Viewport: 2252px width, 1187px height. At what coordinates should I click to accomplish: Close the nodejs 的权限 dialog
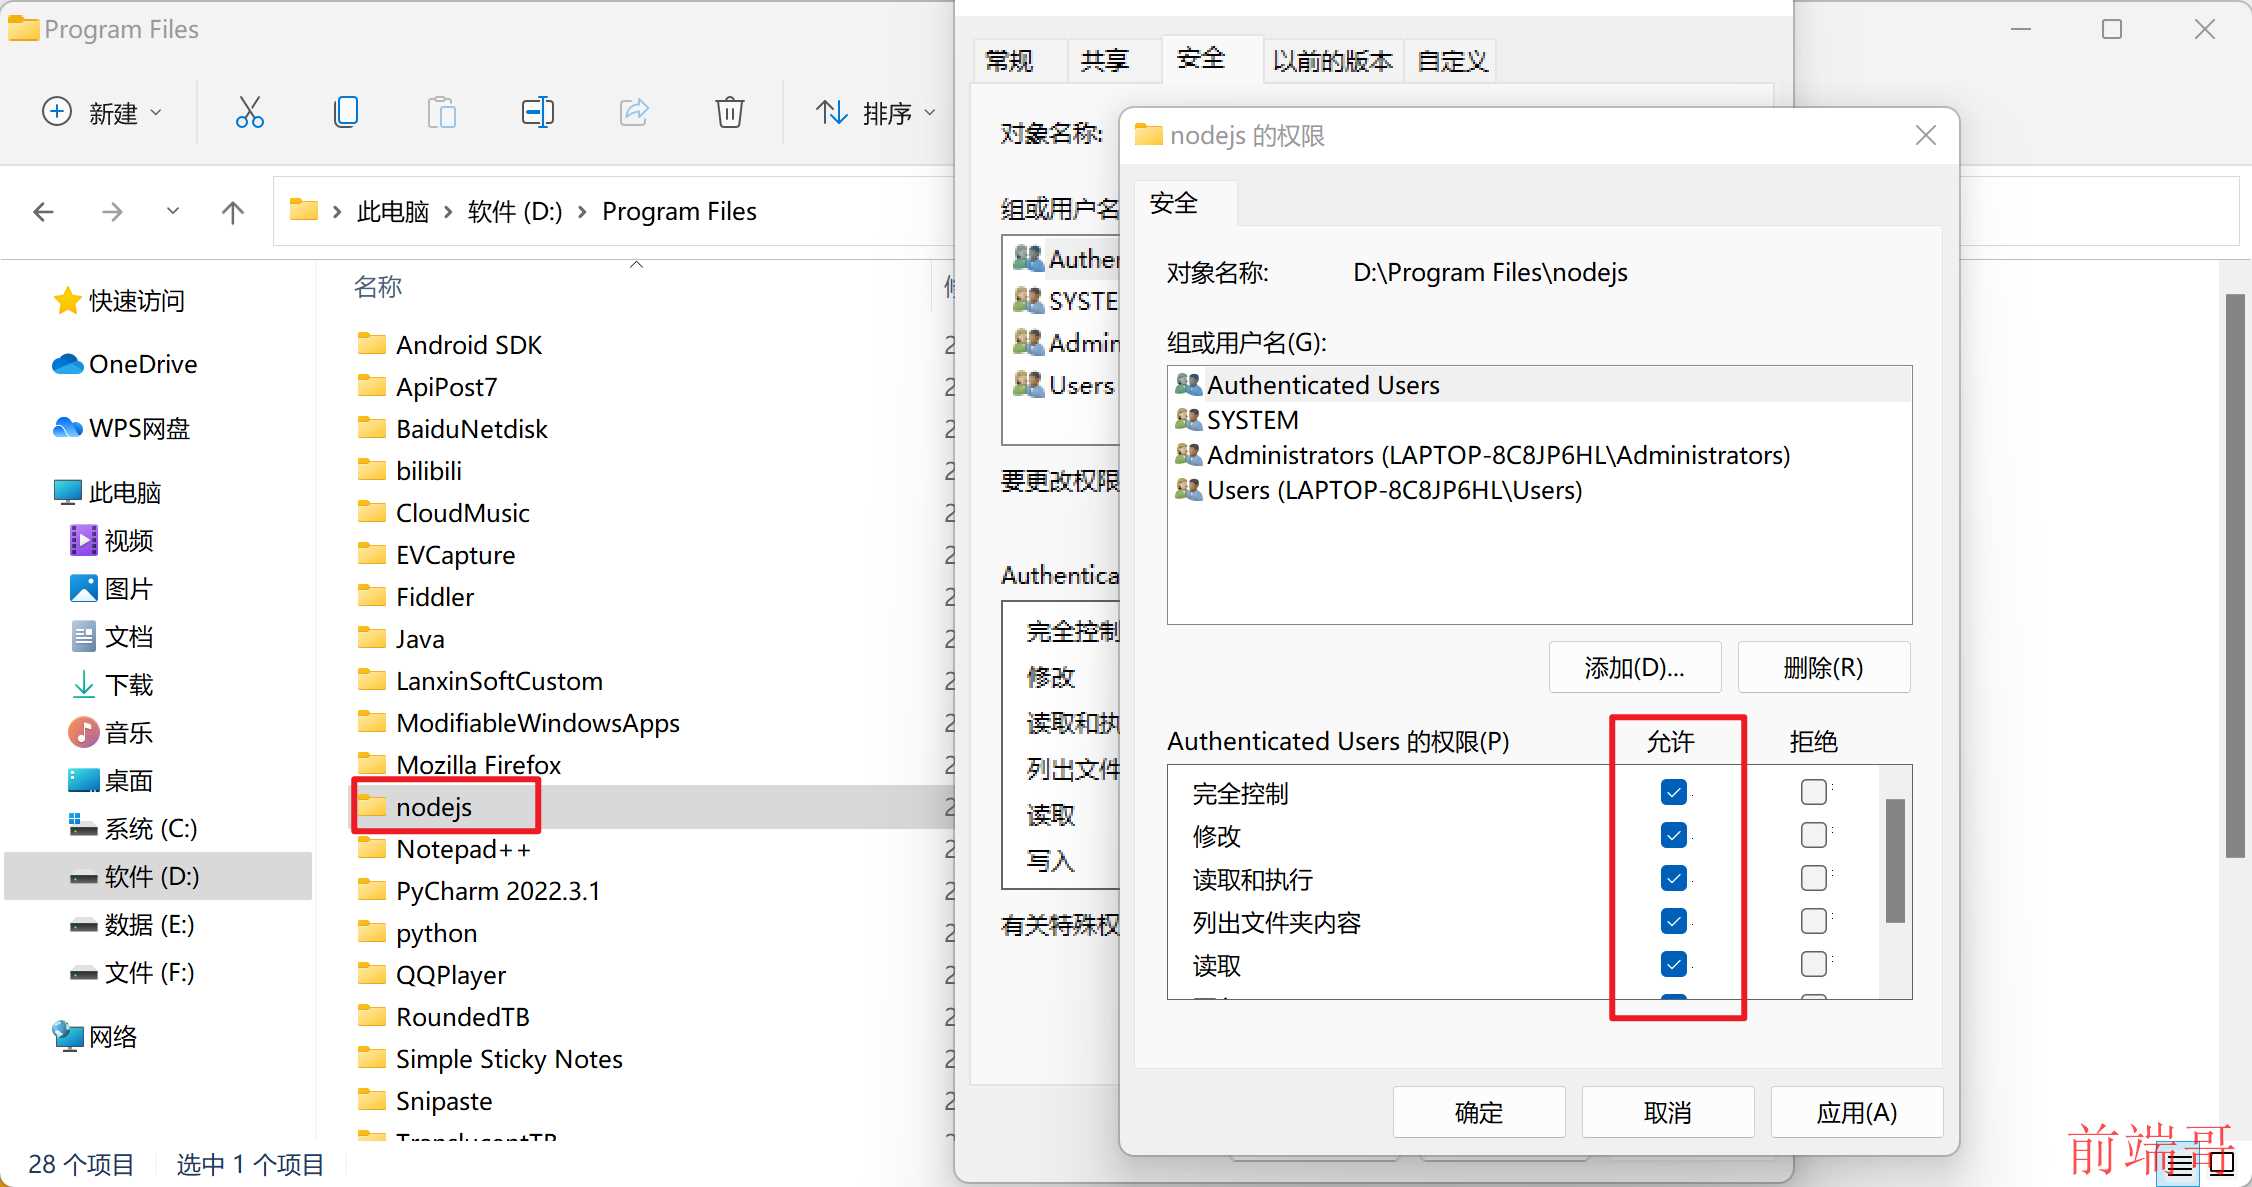1926,135
